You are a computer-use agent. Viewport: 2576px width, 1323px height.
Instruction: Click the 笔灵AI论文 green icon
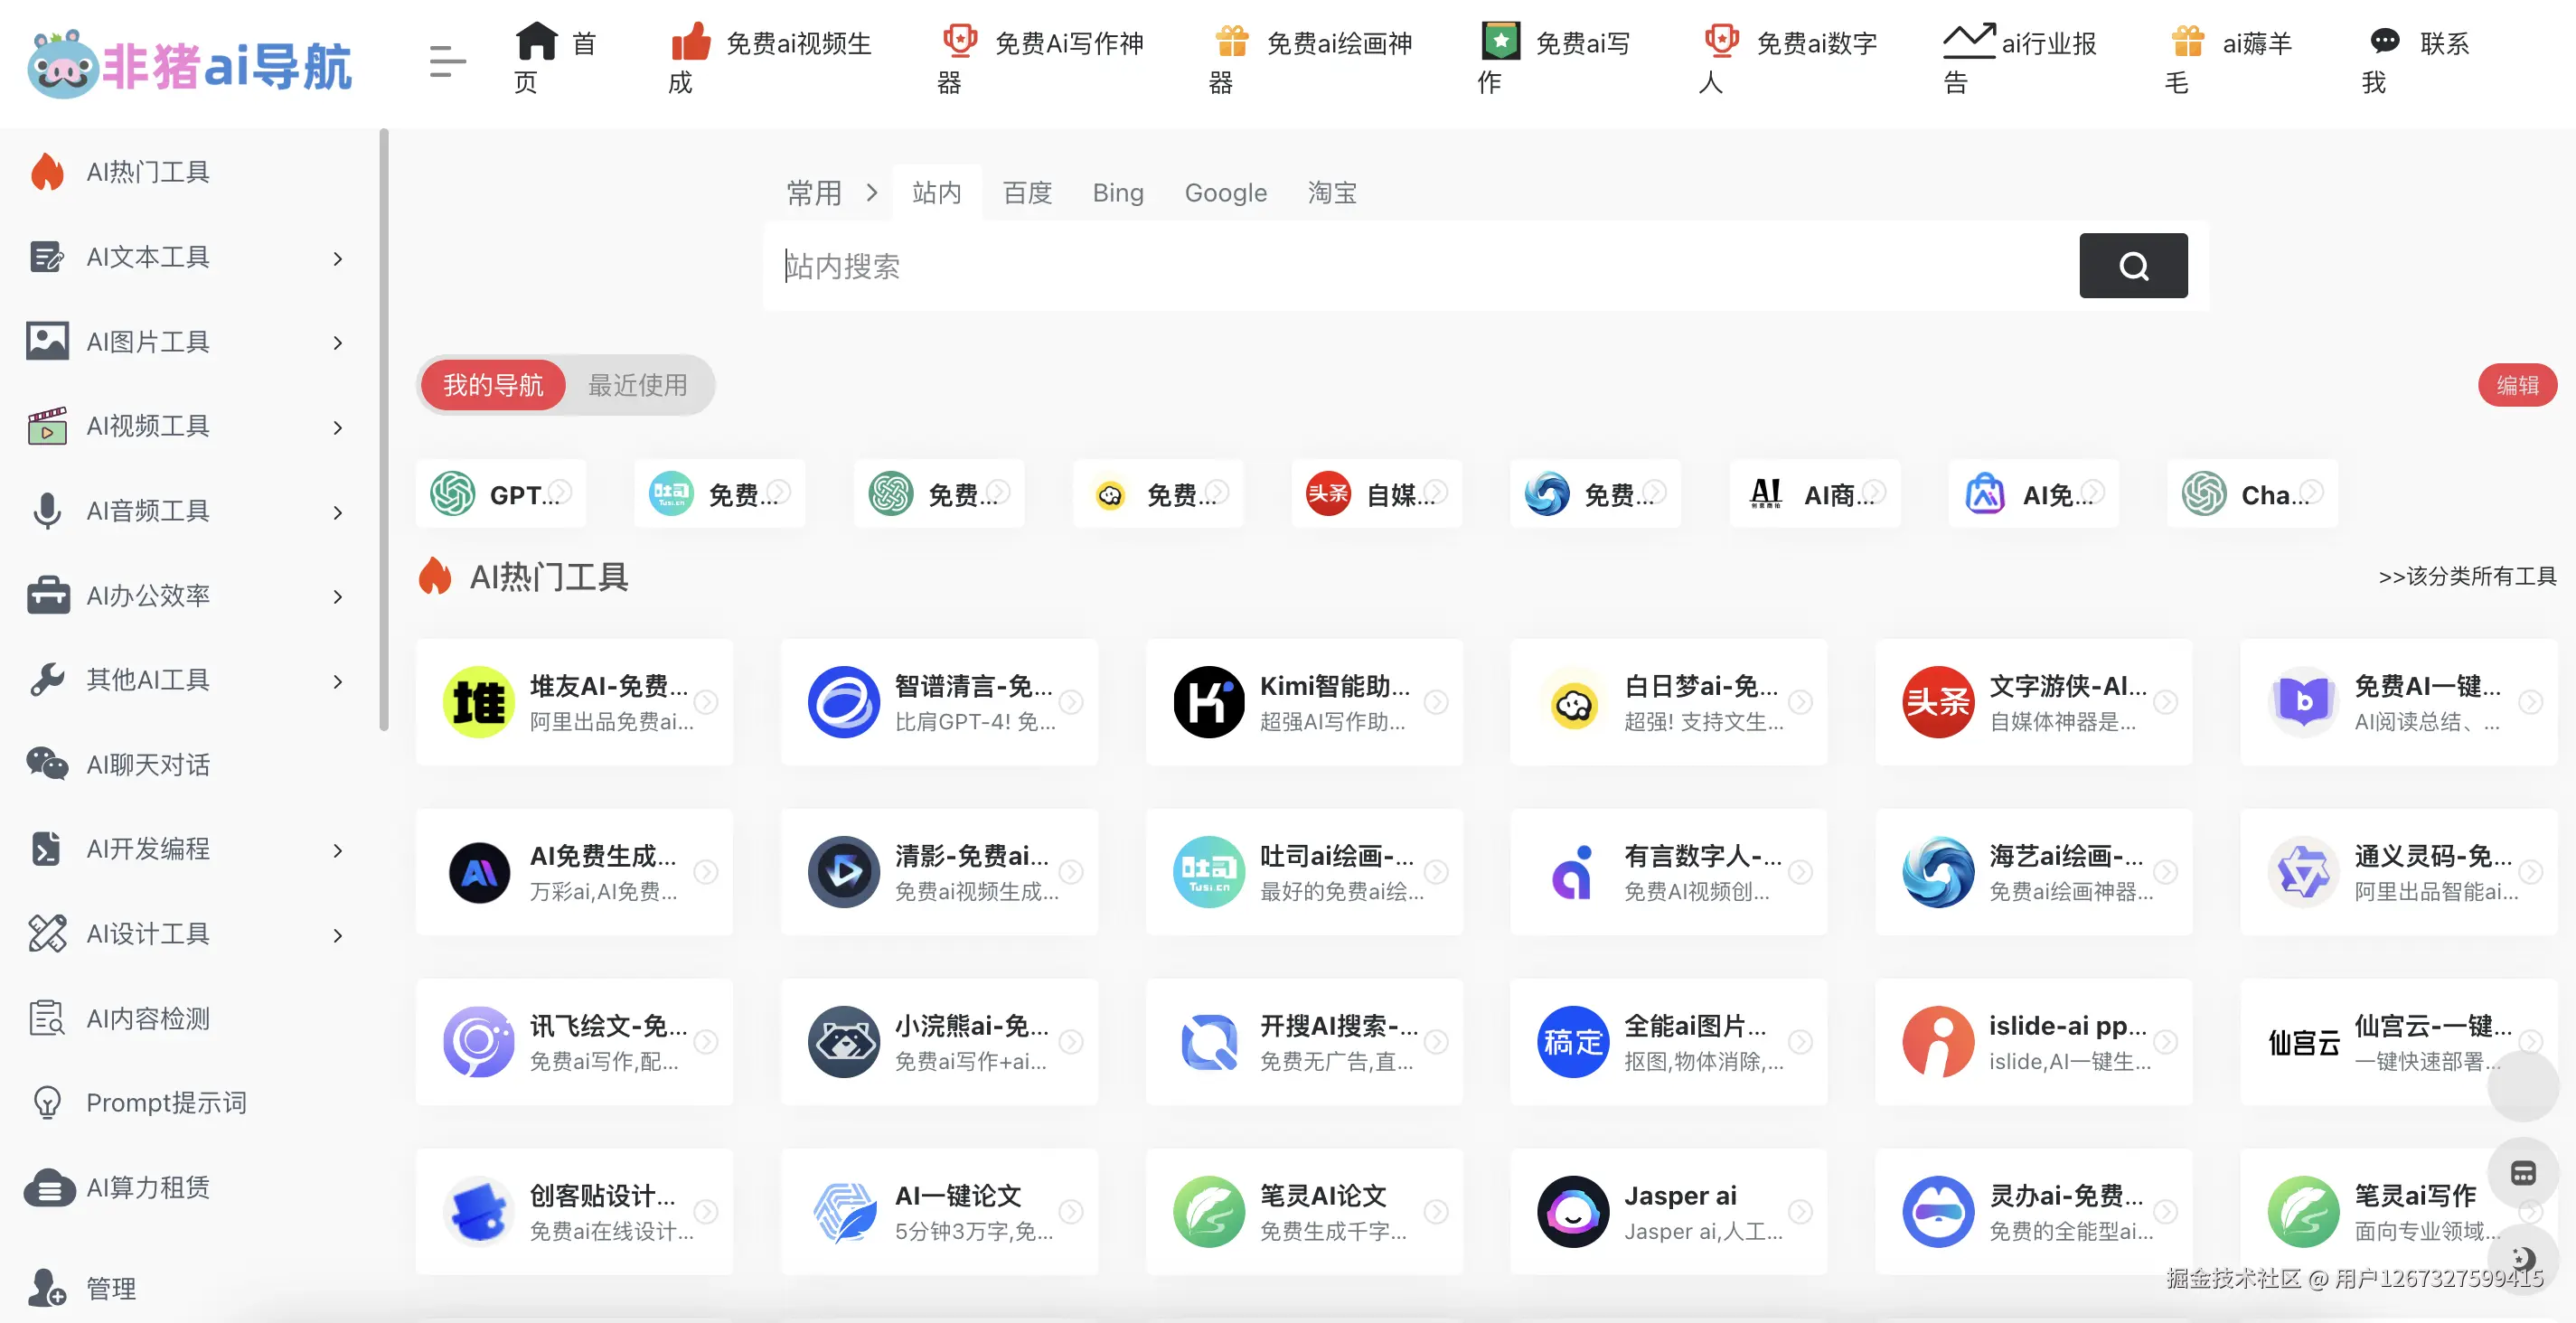(1209, 1212)
